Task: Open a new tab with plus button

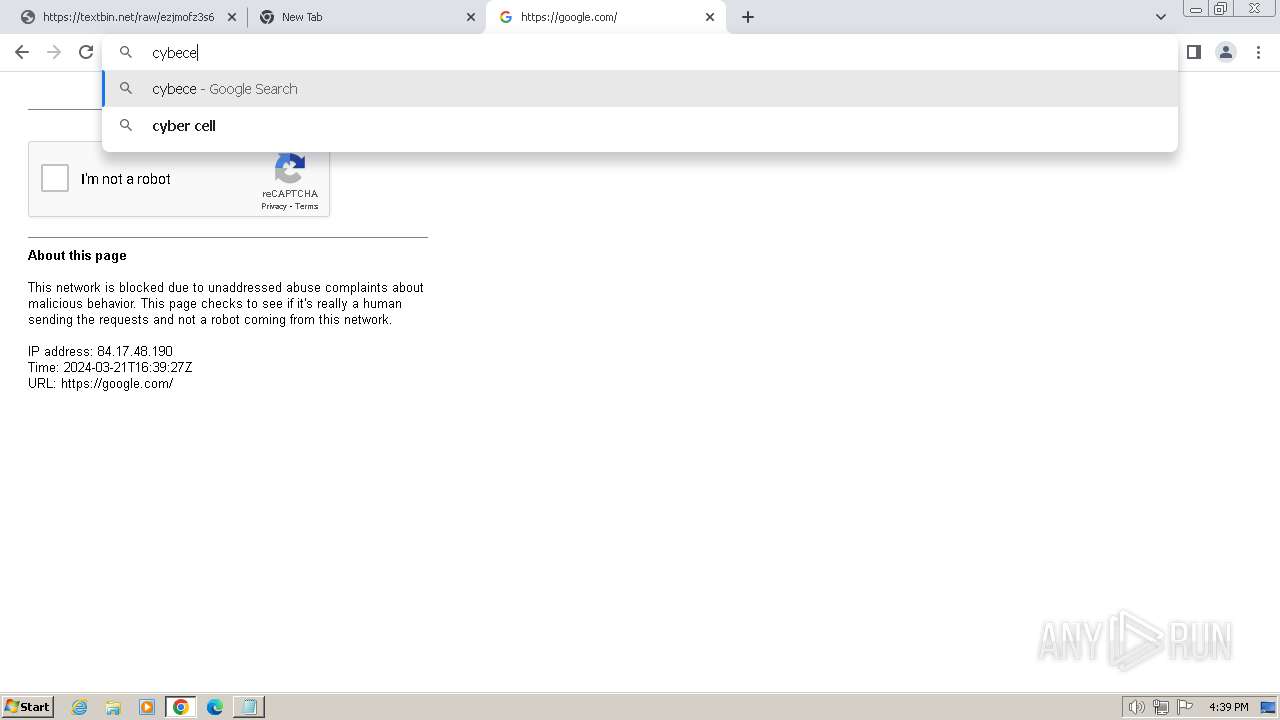Action: 748,17
